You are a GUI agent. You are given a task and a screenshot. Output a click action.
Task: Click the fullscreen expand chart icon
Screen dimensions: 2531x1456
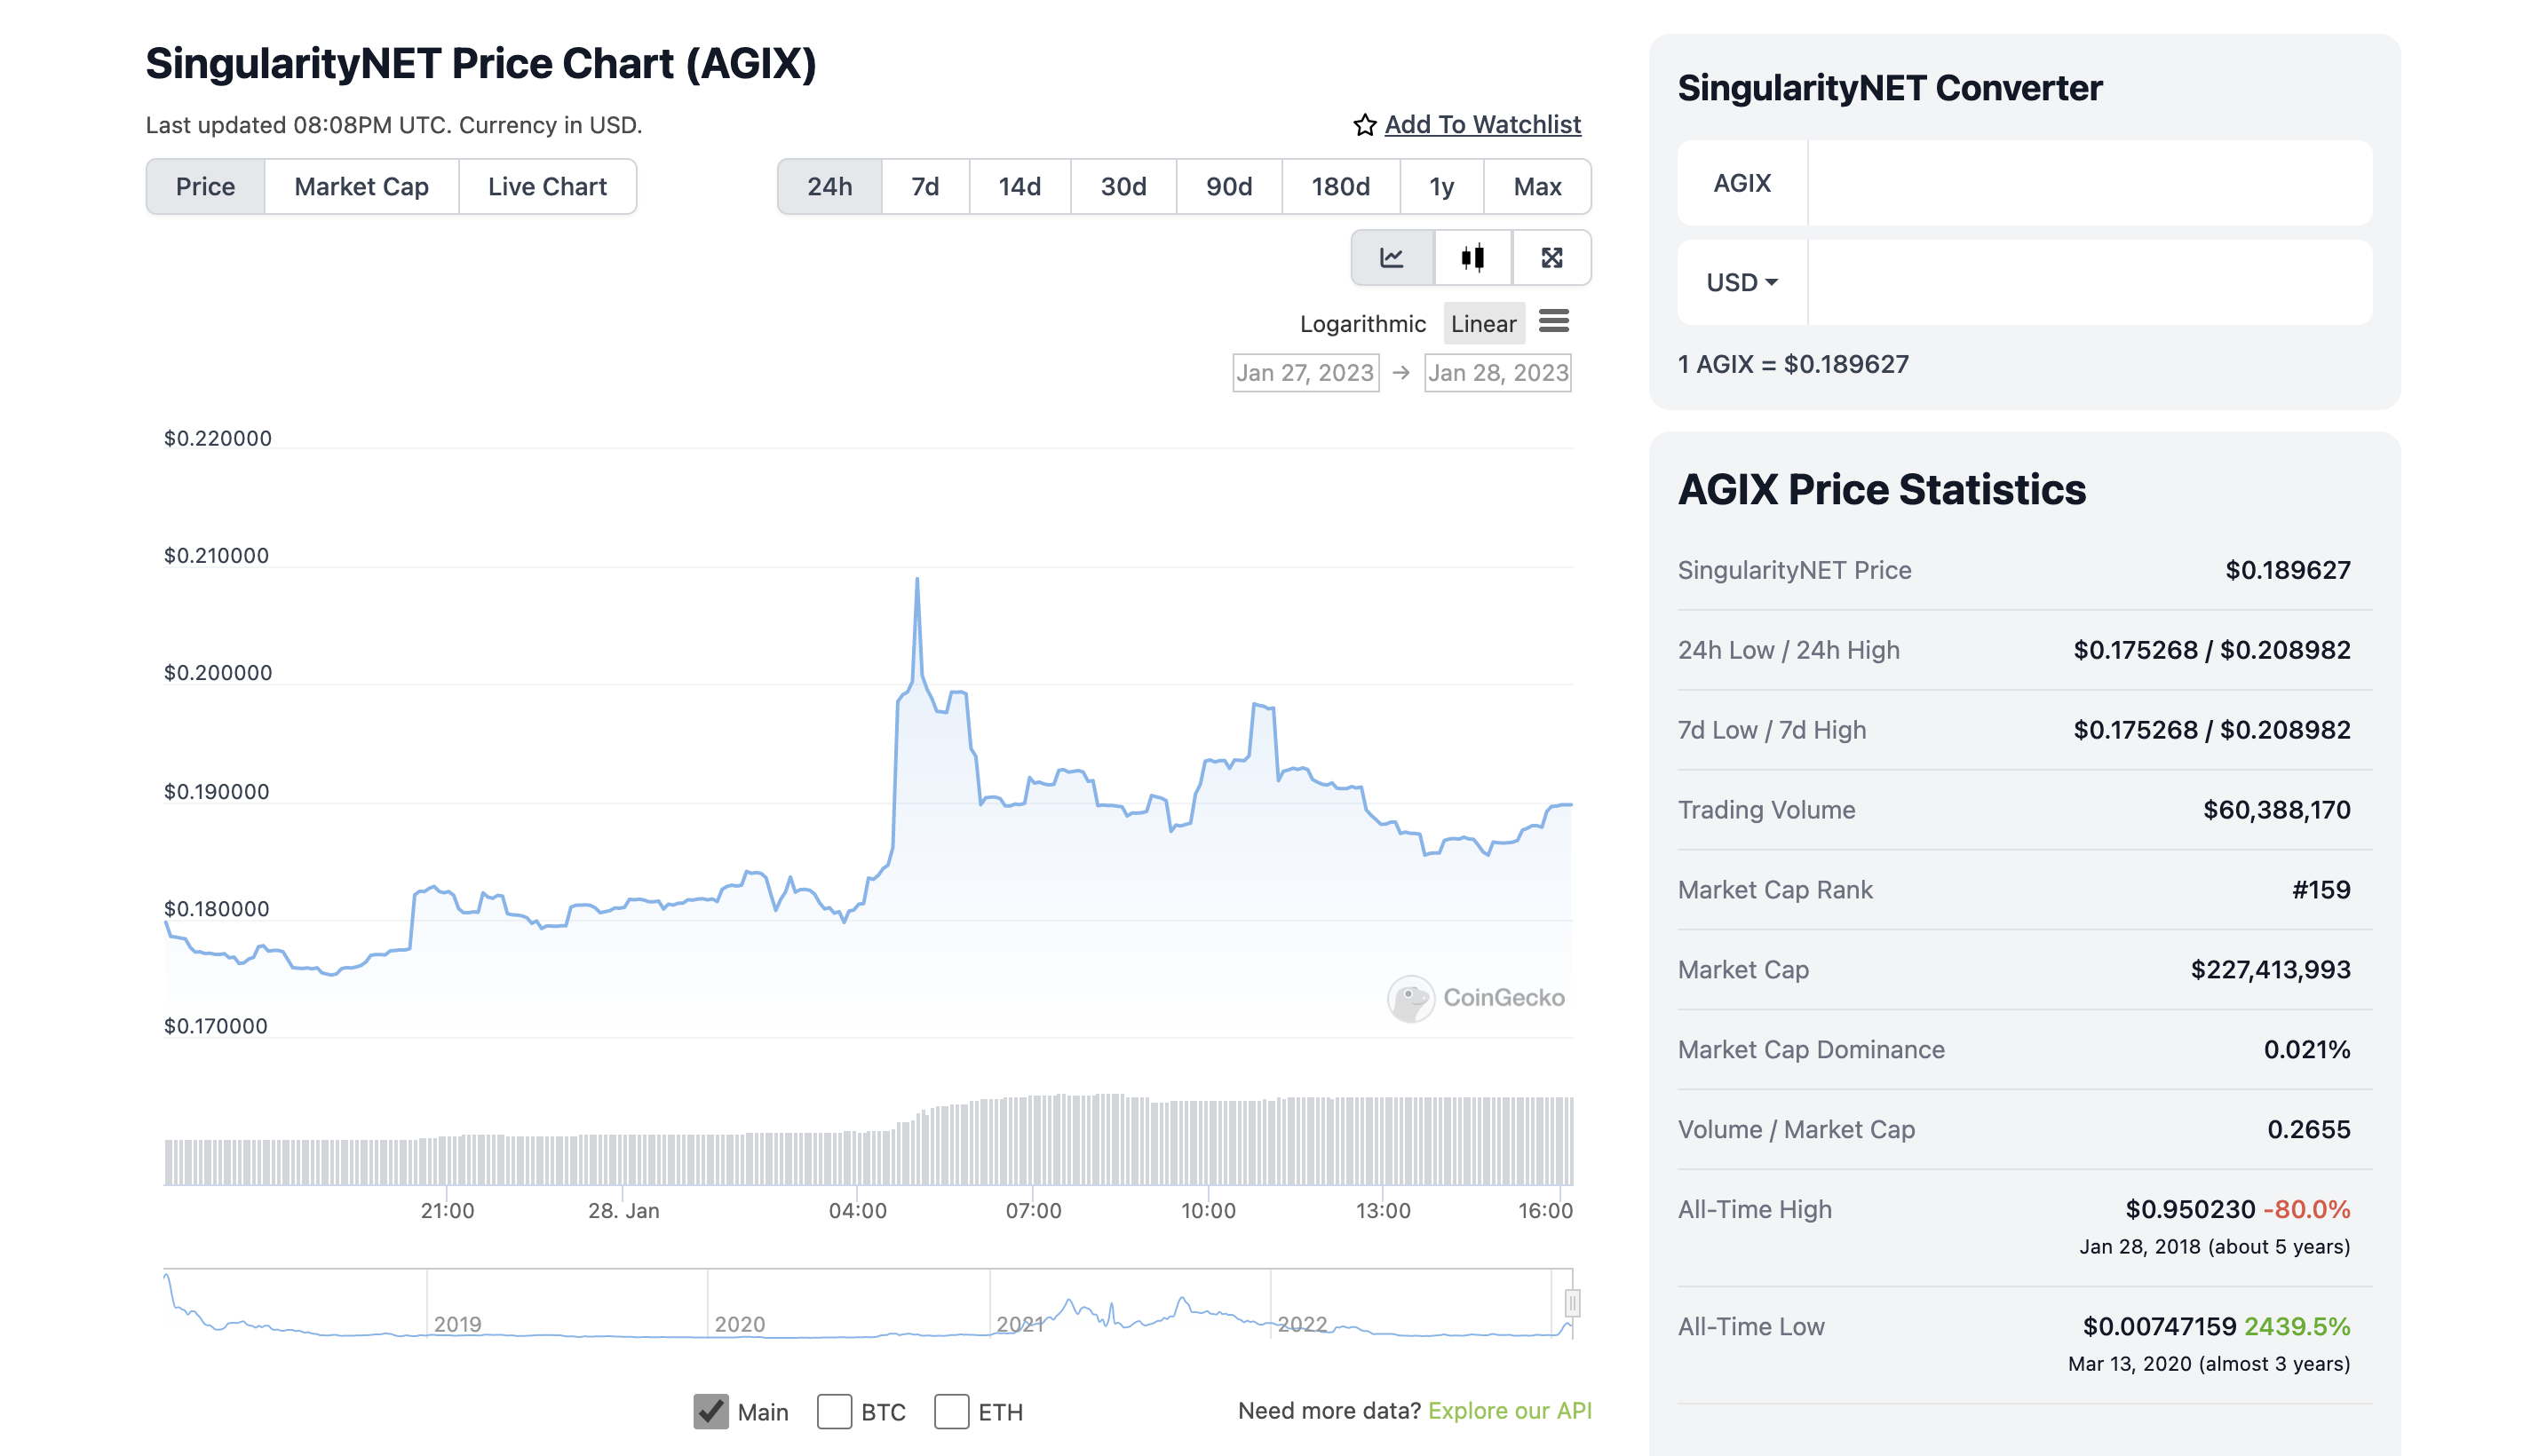1551,258
